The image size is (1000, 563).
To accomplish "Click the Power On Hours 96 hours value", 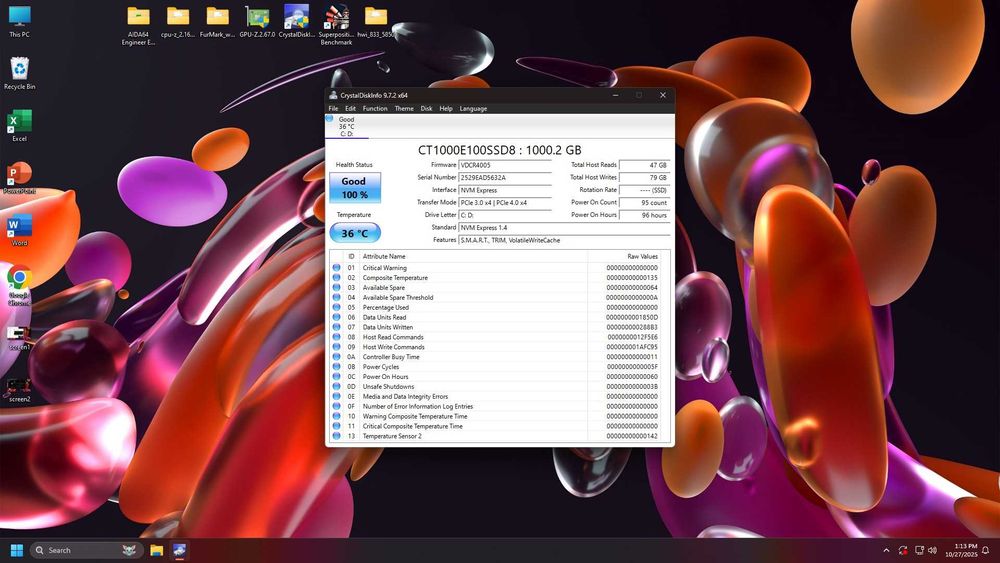I will pos(644,215).
